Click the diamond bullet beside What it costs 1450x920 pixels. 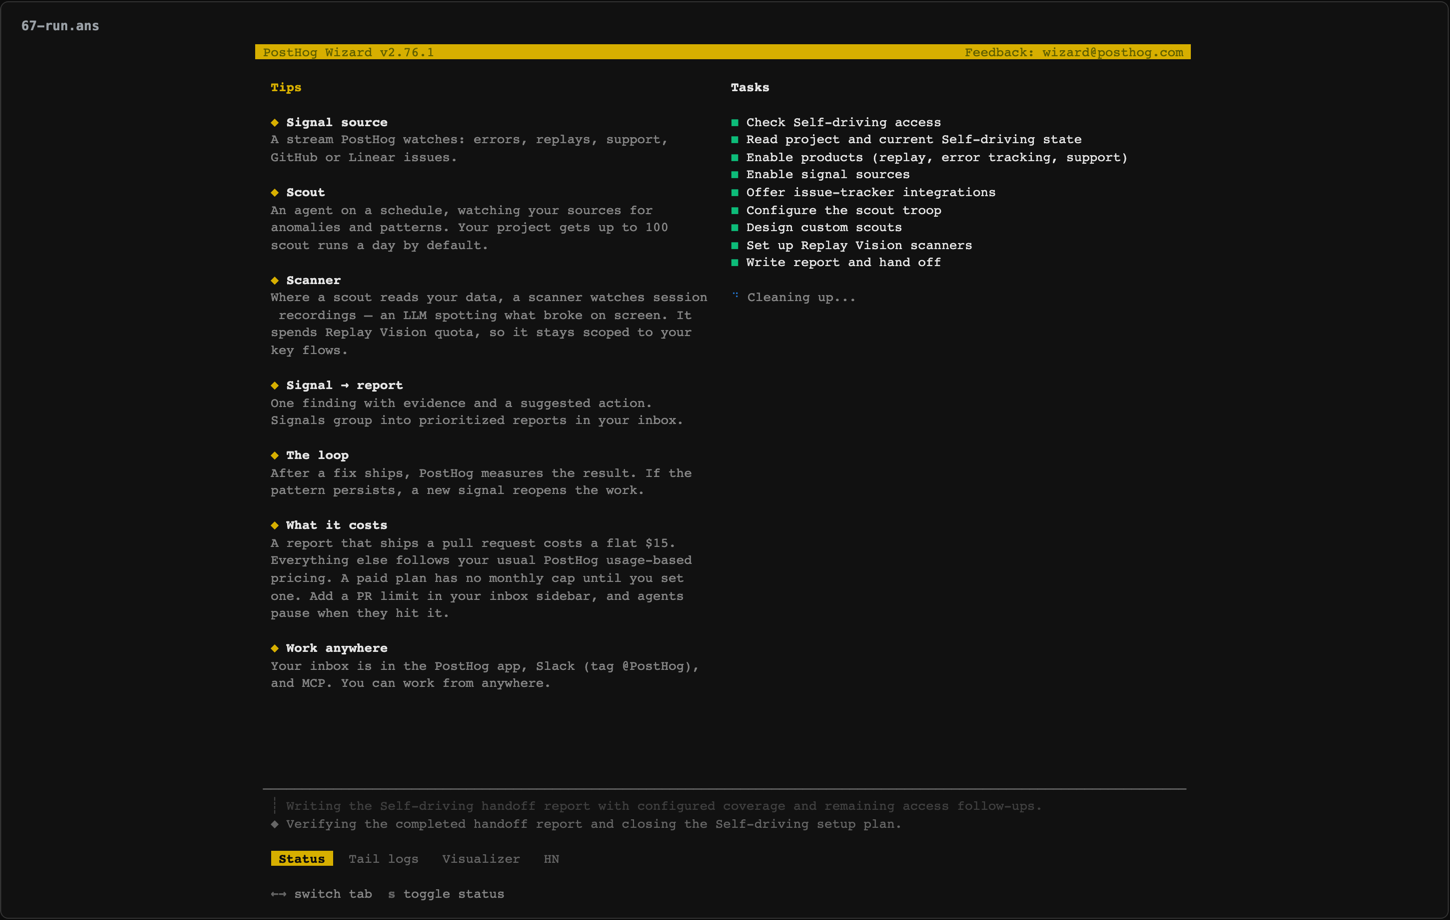275,525
